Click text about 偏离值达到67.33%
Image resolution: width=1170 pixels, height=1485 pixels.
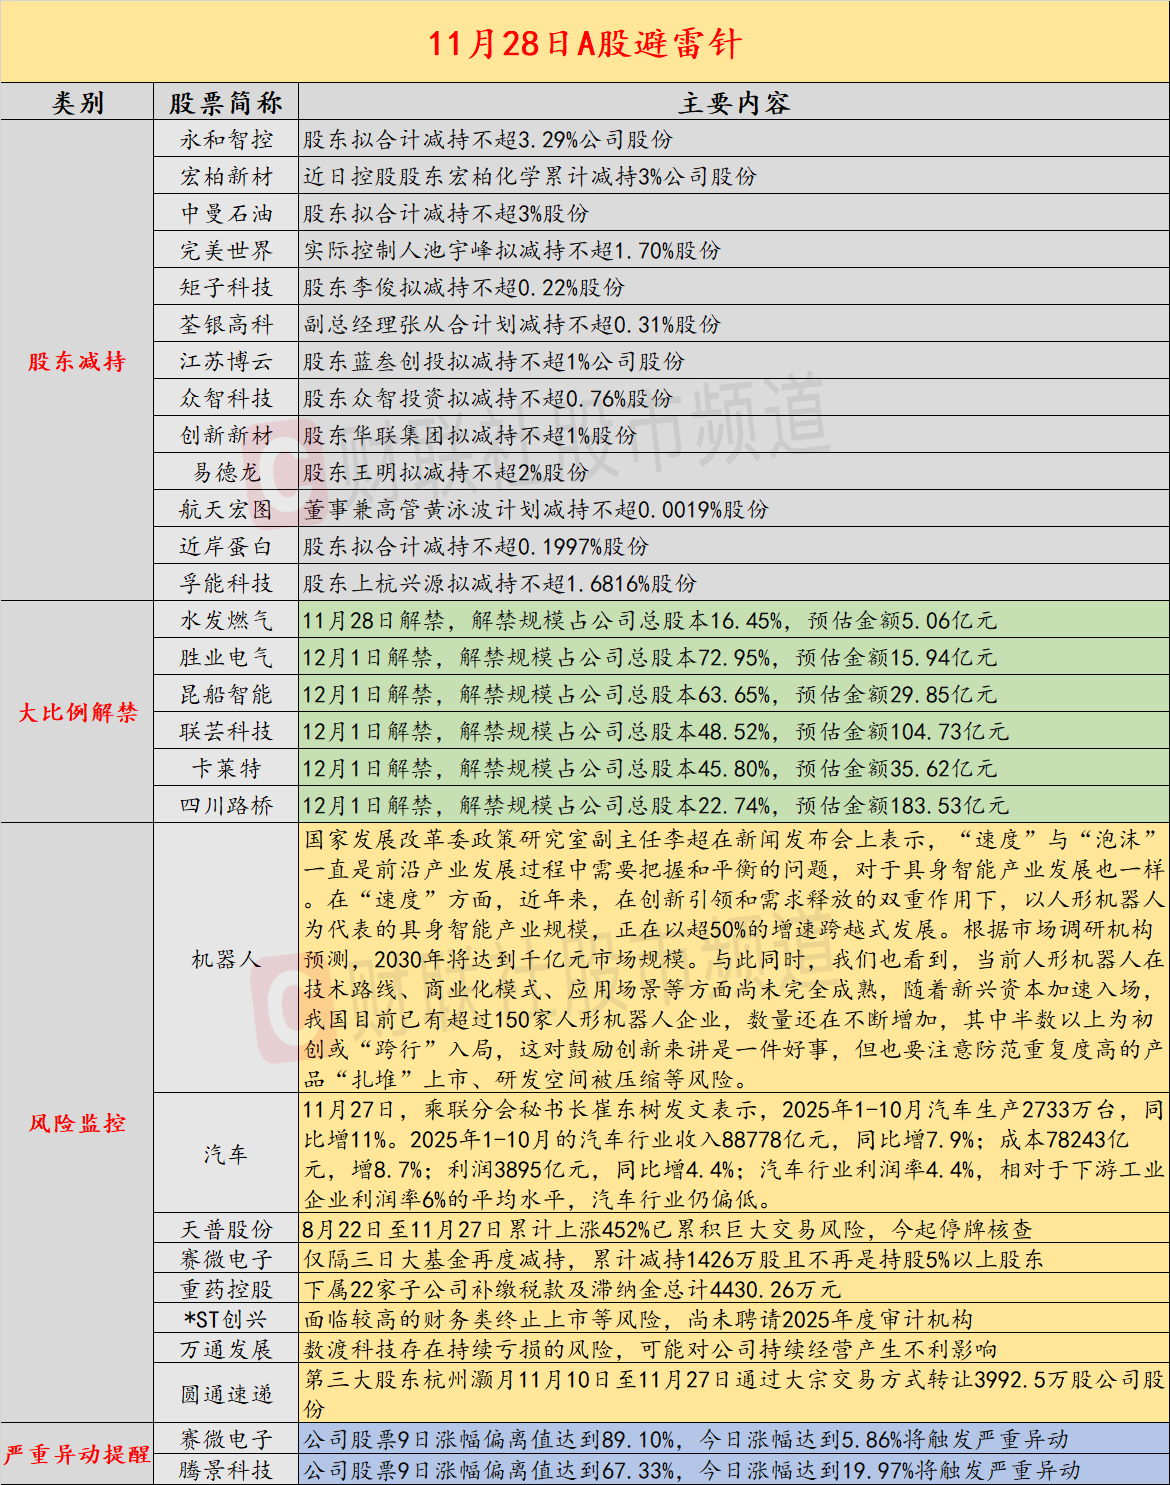[x=692, y=1470]
